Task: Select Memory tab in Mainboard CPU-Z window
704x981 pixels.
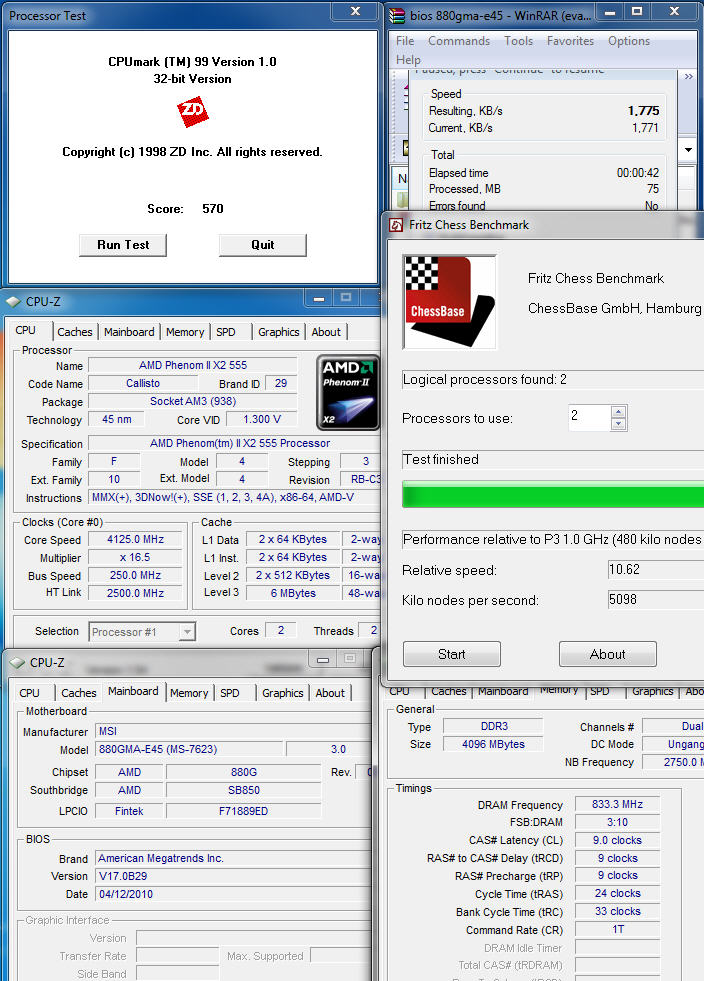Action: click(189, 693)
